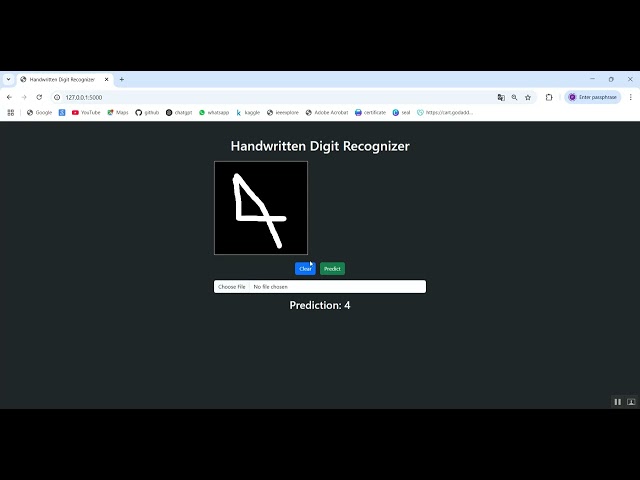Click the blue Clear button
Viewport: 640px width, 480px height.
[305, 269]
